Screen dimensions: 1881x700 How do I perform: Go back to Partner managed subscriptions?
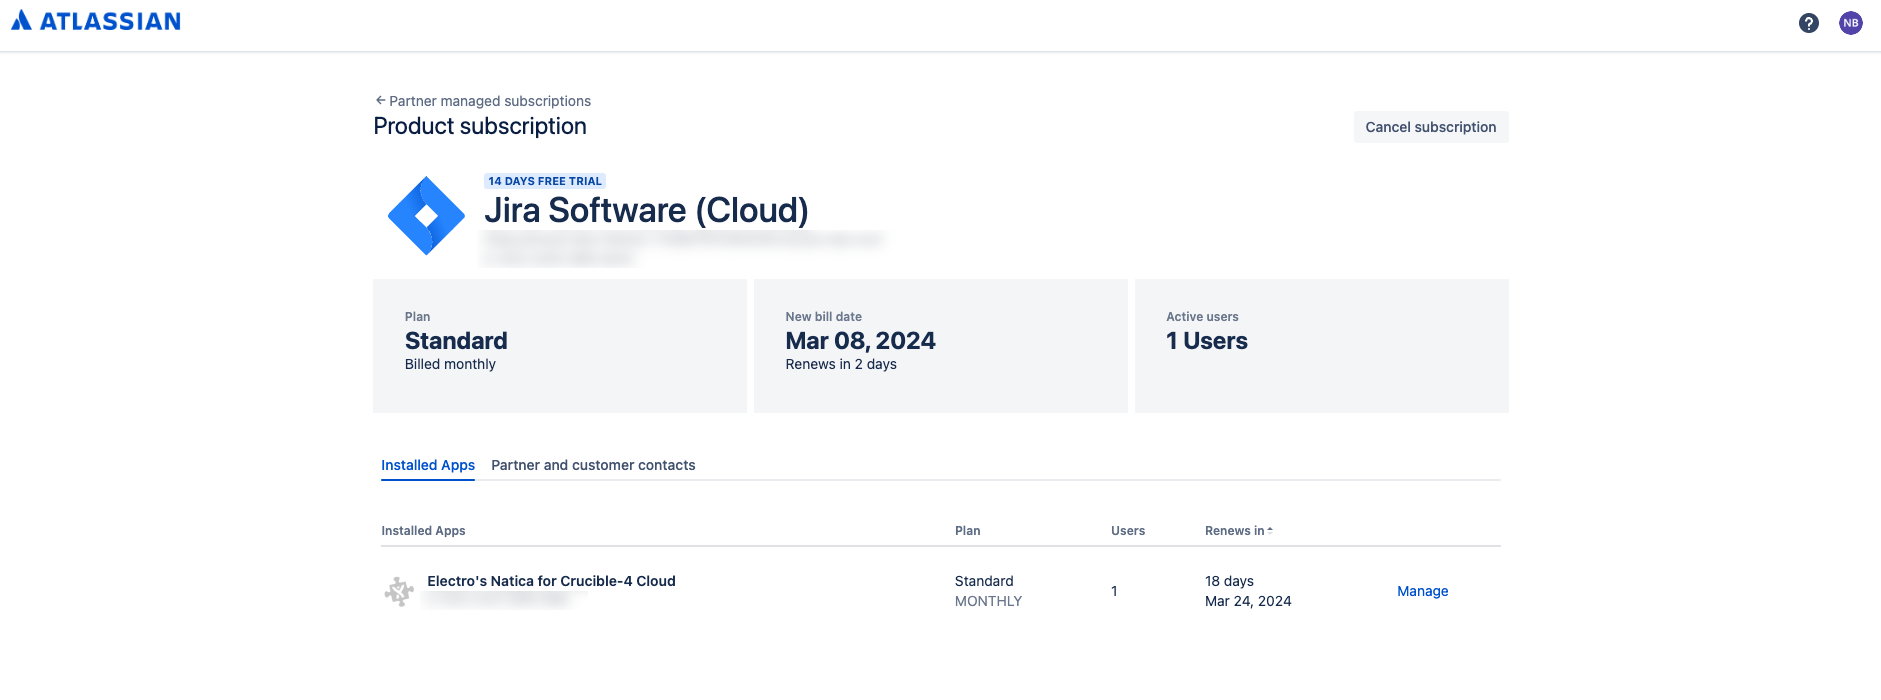pyautogui.click(x=489, y=101)
